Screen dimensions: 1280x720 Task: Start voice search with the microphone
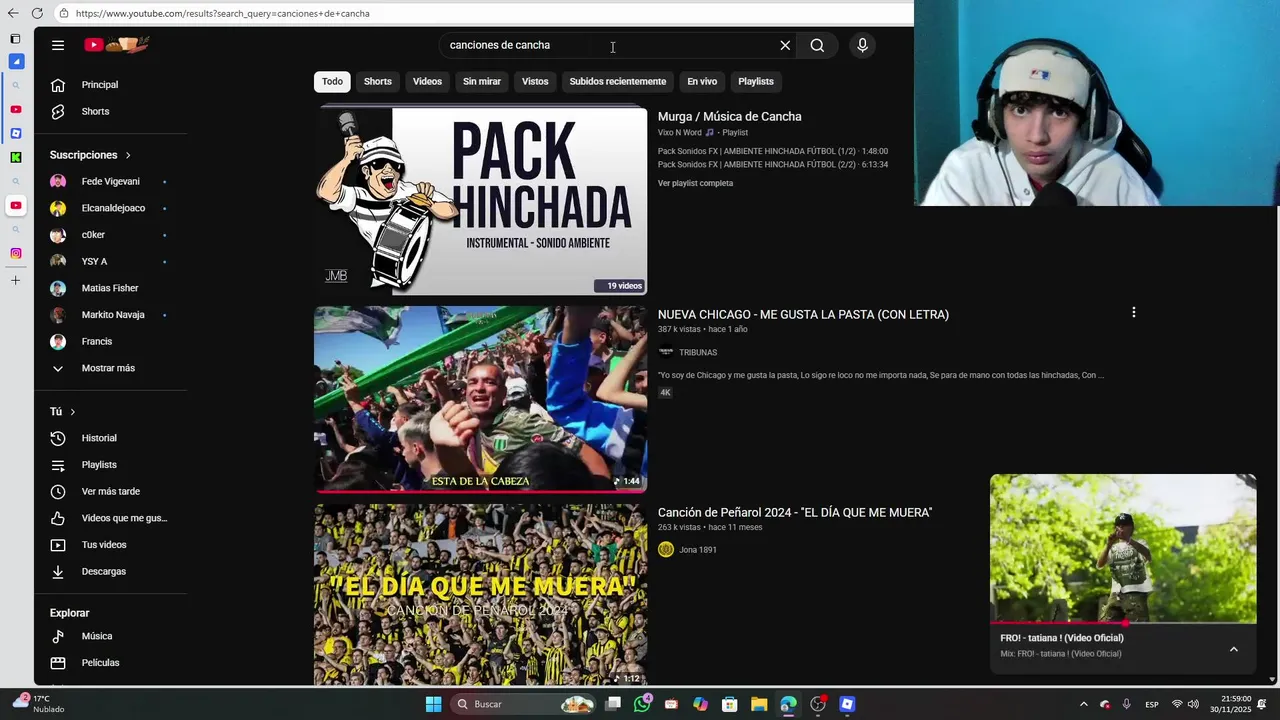coord(862,45)
